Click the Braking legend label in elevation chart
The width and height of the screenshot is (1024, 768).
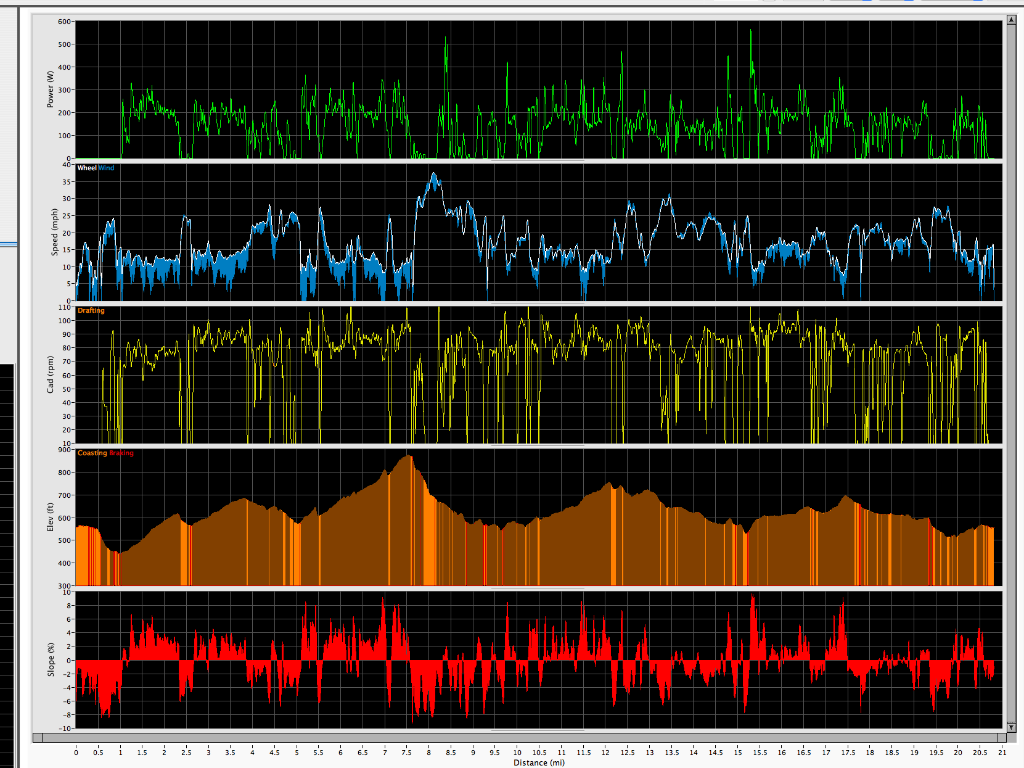click(x=120, y=454)
